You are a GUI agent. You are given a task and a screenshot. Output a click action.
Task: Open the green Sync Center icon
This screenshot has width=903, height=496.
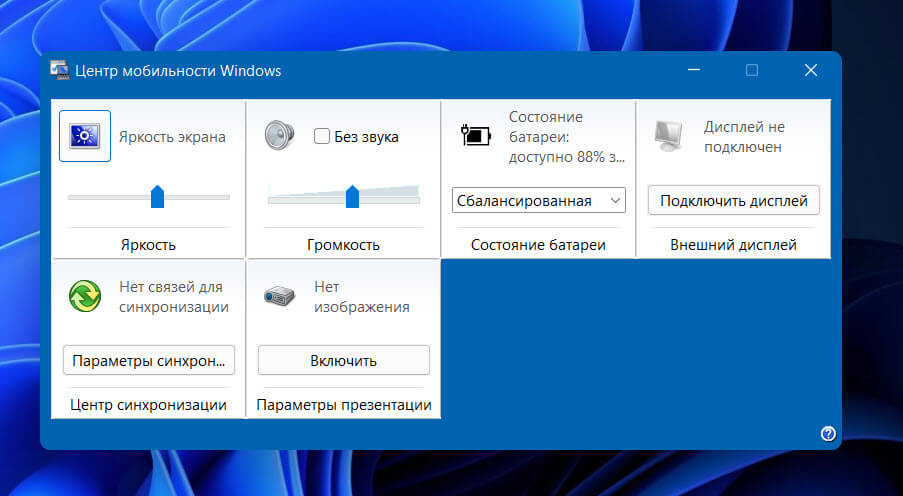pos(85,296)
